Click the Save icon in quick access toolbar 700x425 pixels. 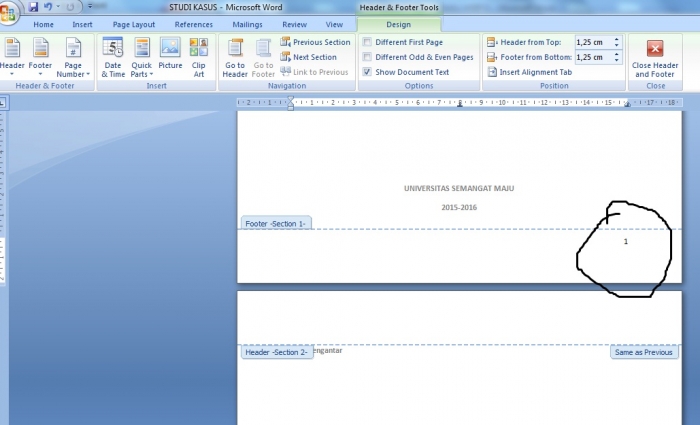33,7
